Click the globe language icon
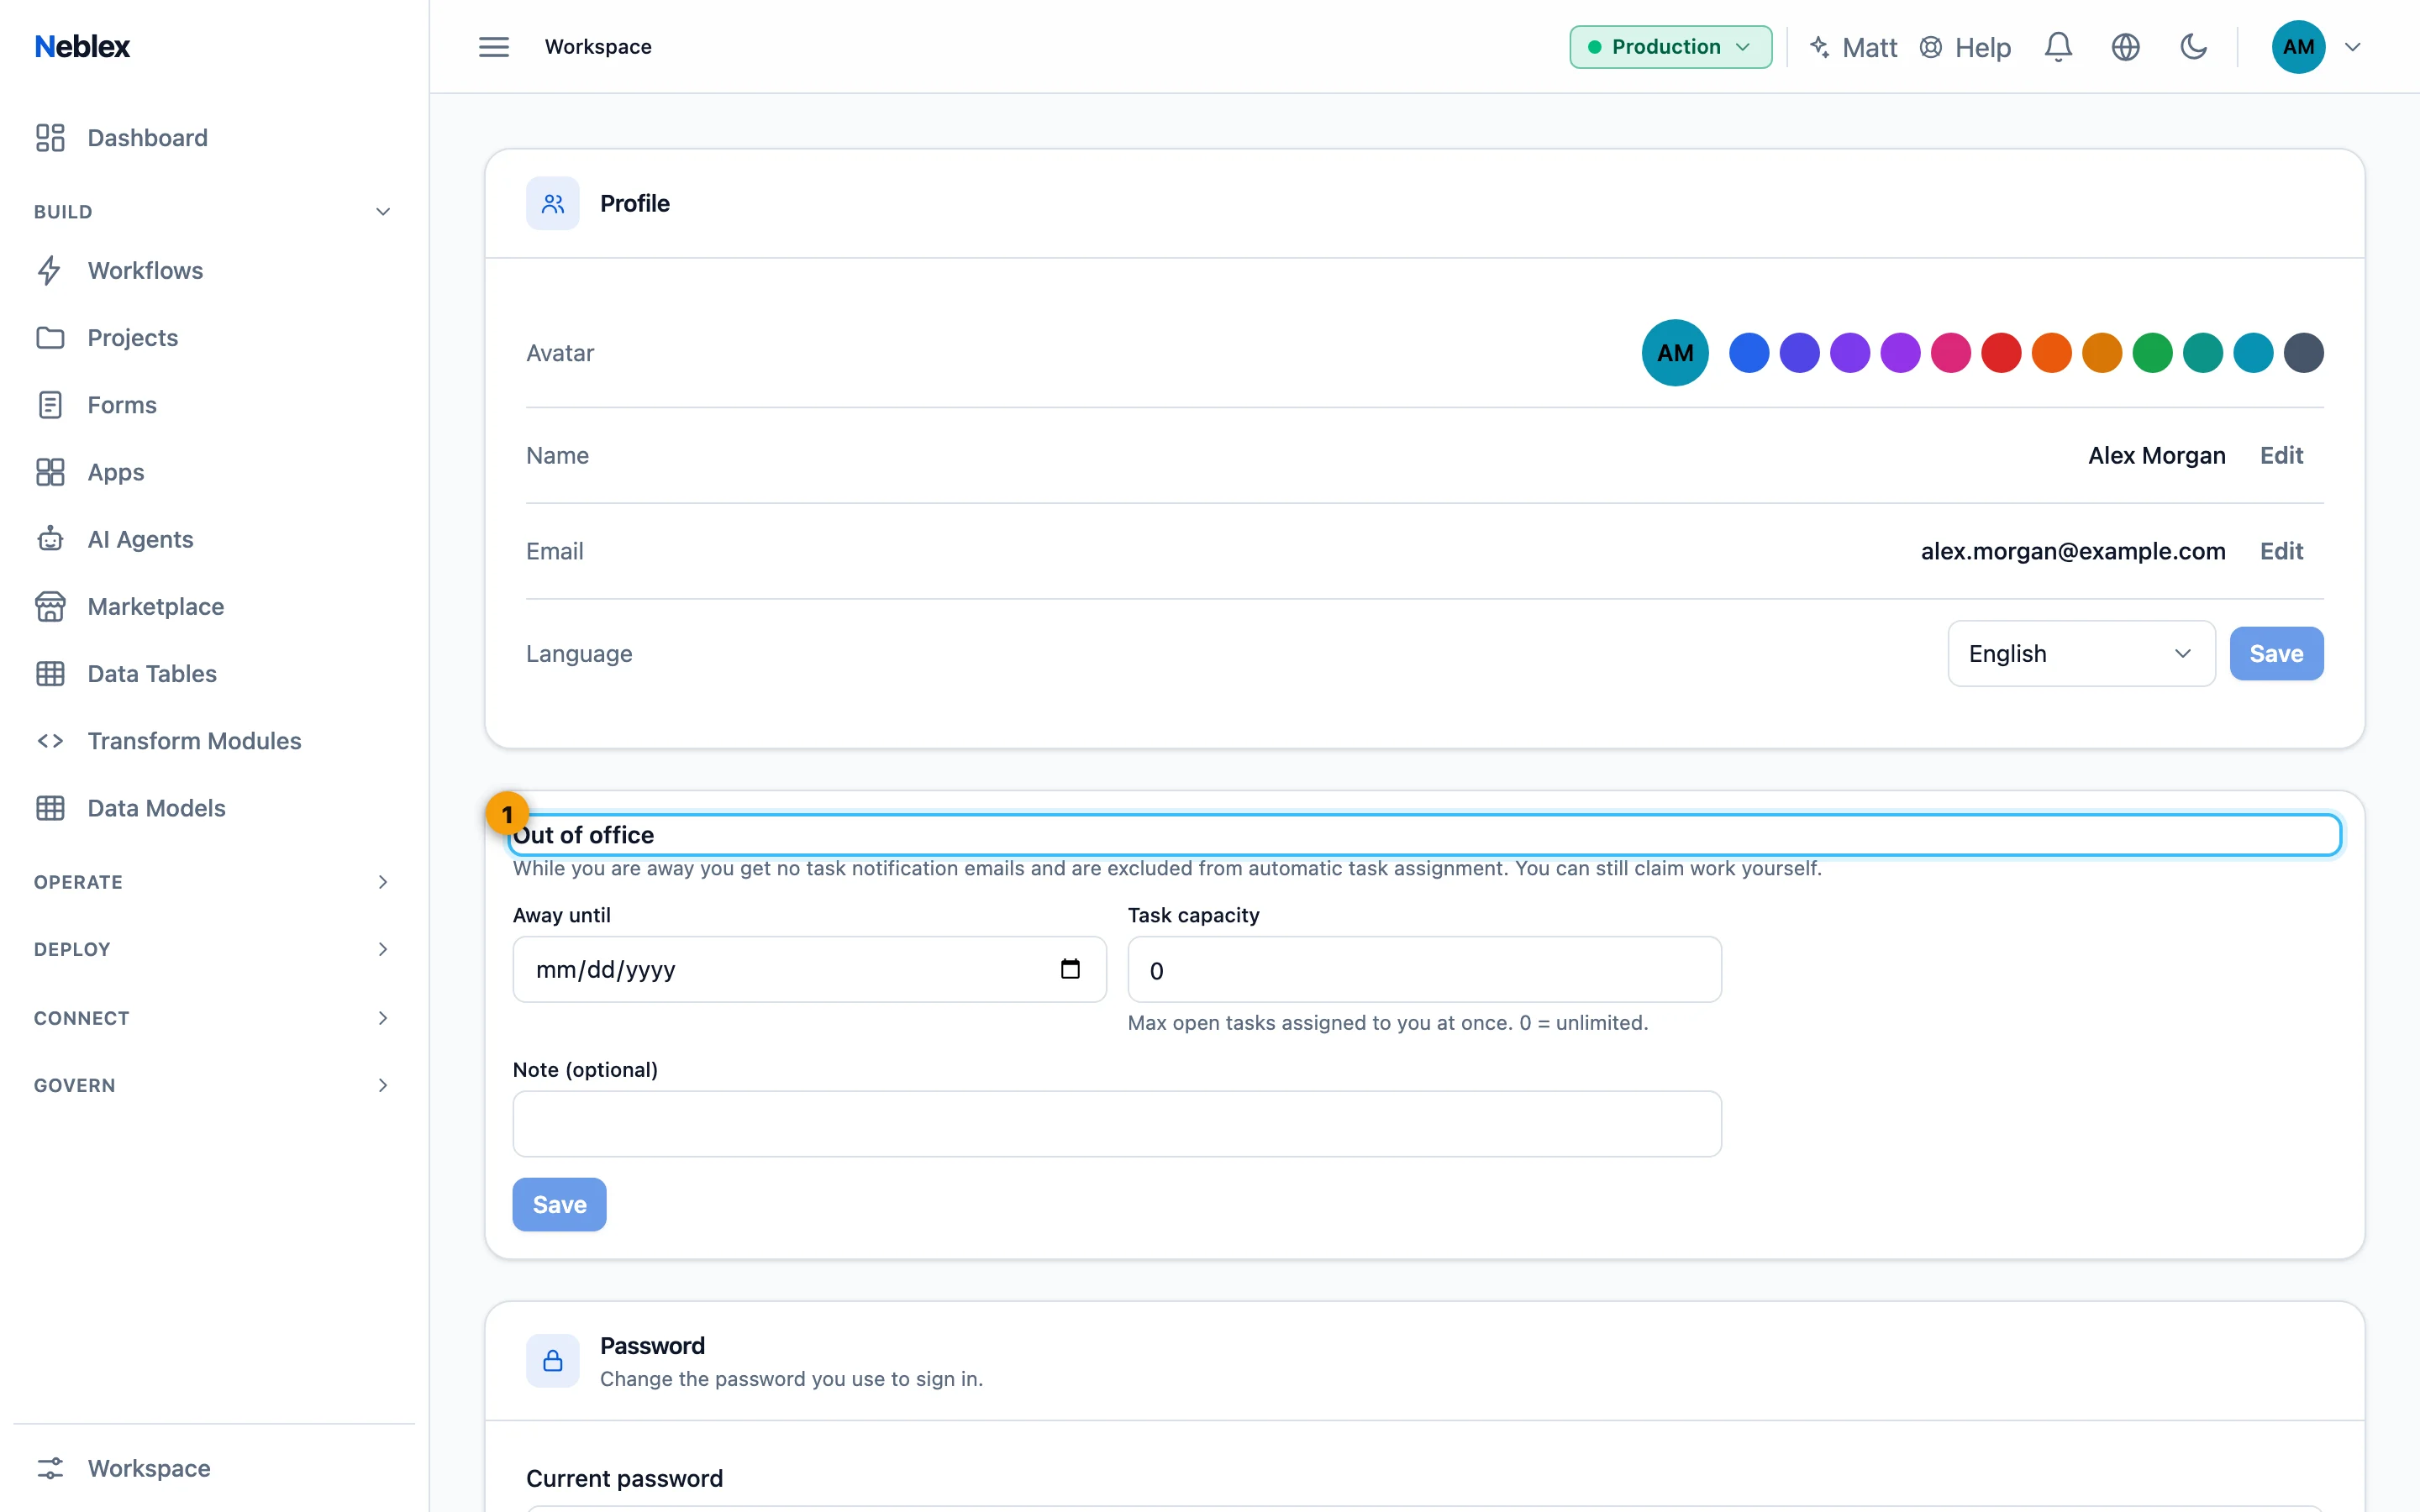 click(x=2125, y=47)
